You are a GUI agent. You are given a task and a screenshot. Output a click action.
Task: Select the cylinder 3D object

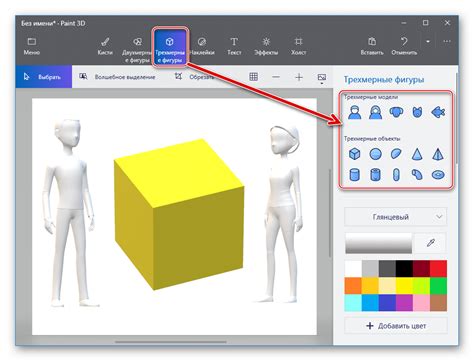355,175
